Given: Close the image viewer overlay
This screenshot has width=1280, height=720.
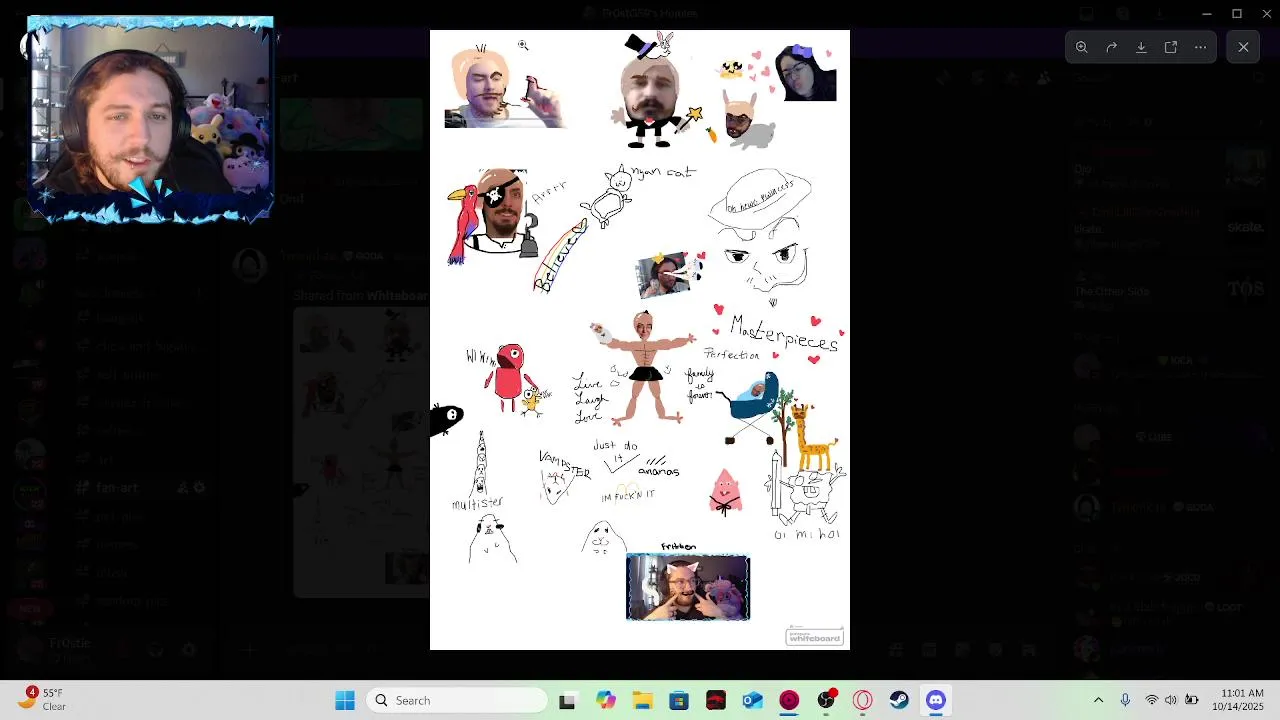Looking at the screenshot, I should pyautogui.click(x=1243, y=47).
